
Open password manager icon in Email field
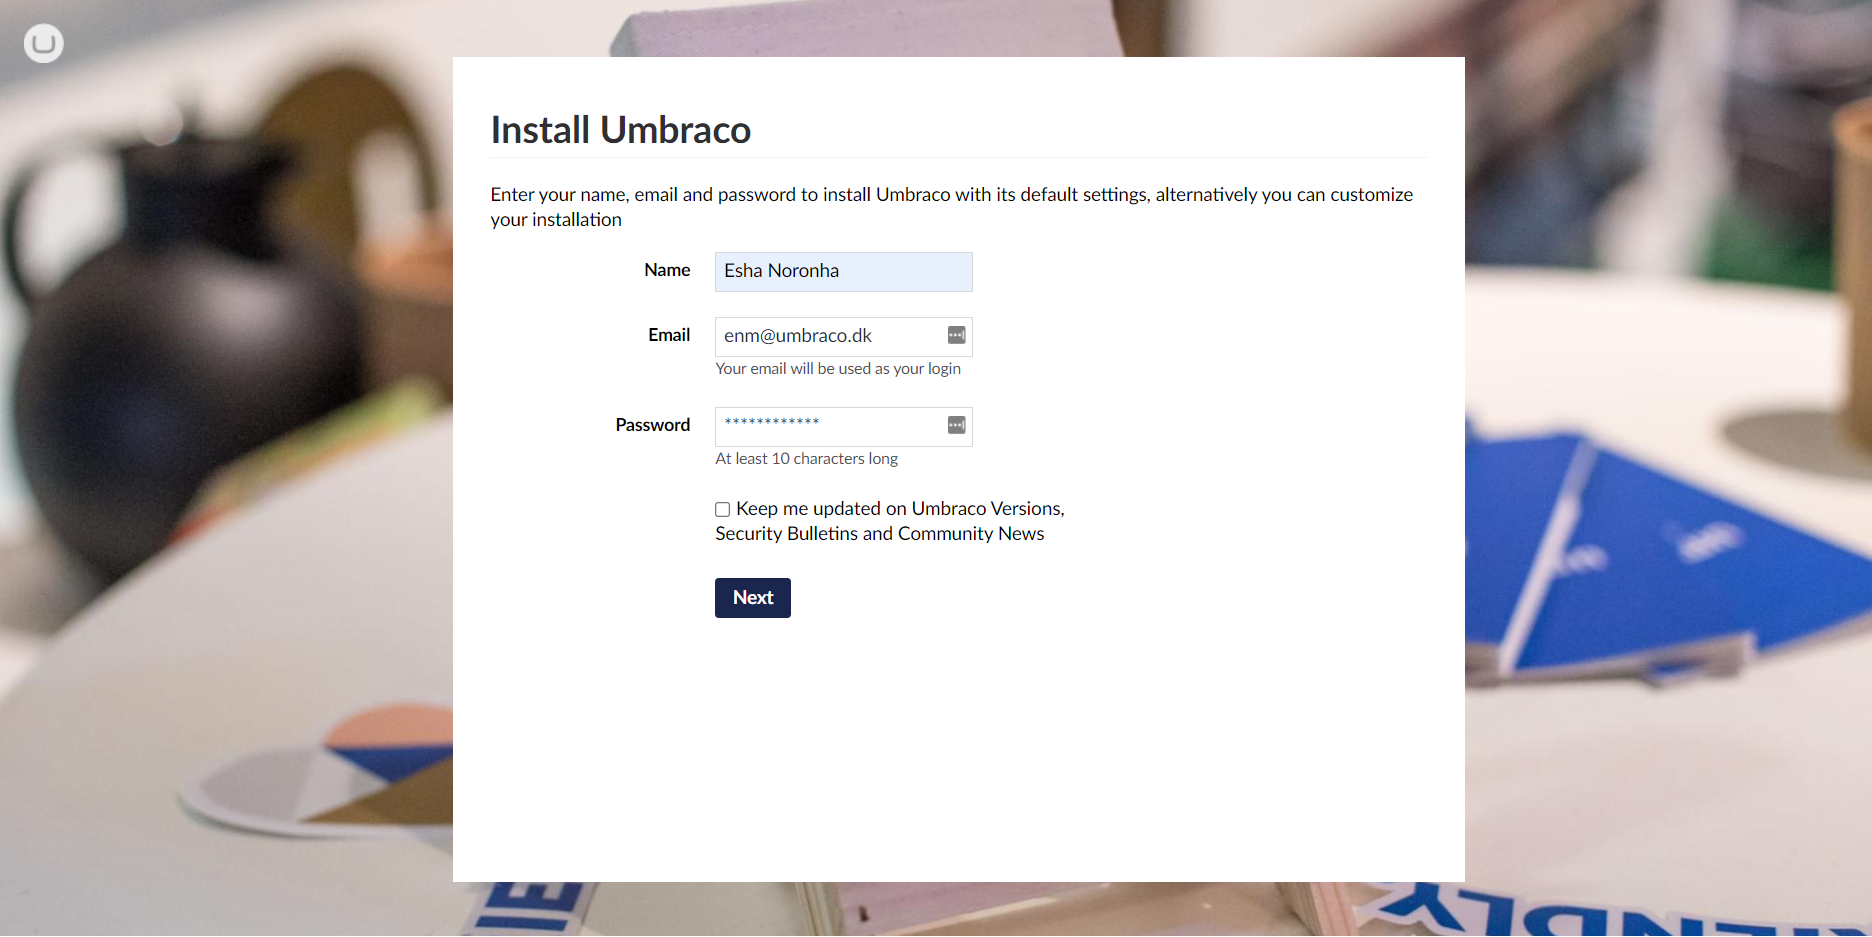[x=956, y=335]
